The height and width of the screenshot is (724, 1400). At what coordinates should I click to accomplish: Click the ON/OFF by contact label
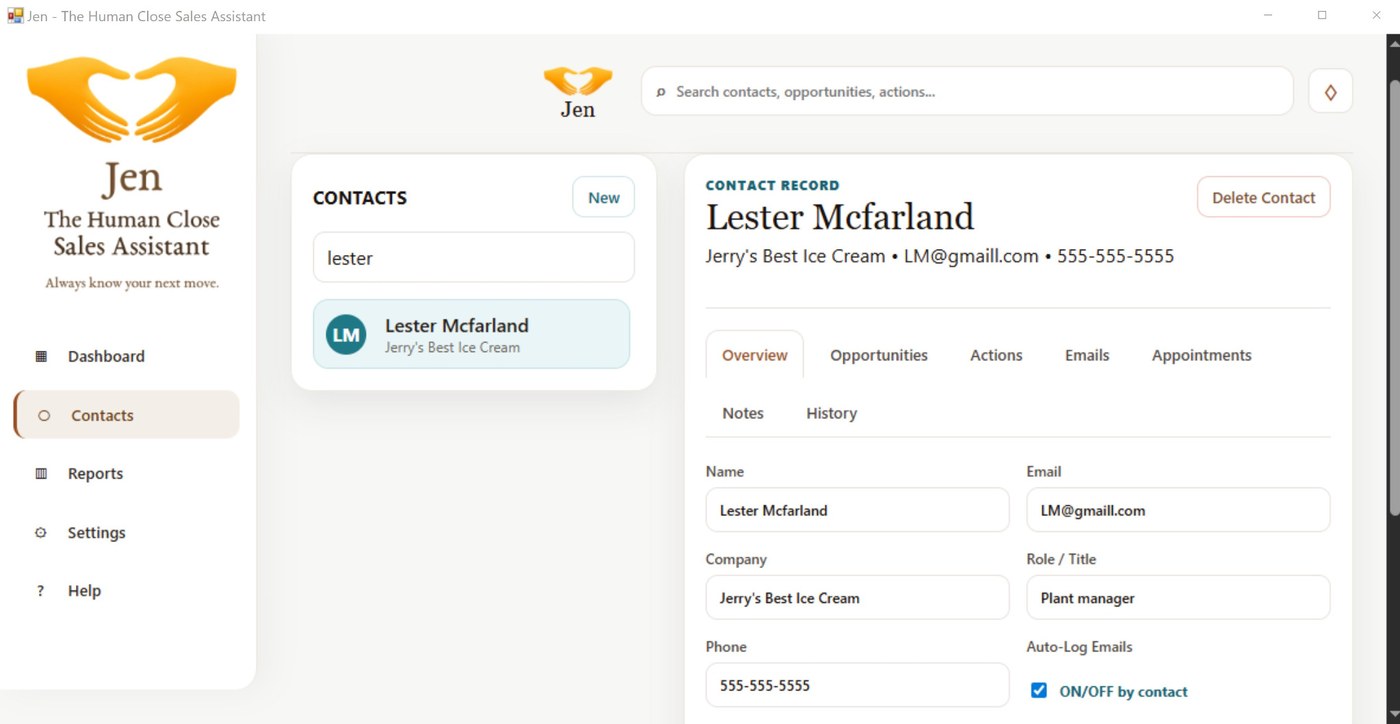coord(1123,691)
